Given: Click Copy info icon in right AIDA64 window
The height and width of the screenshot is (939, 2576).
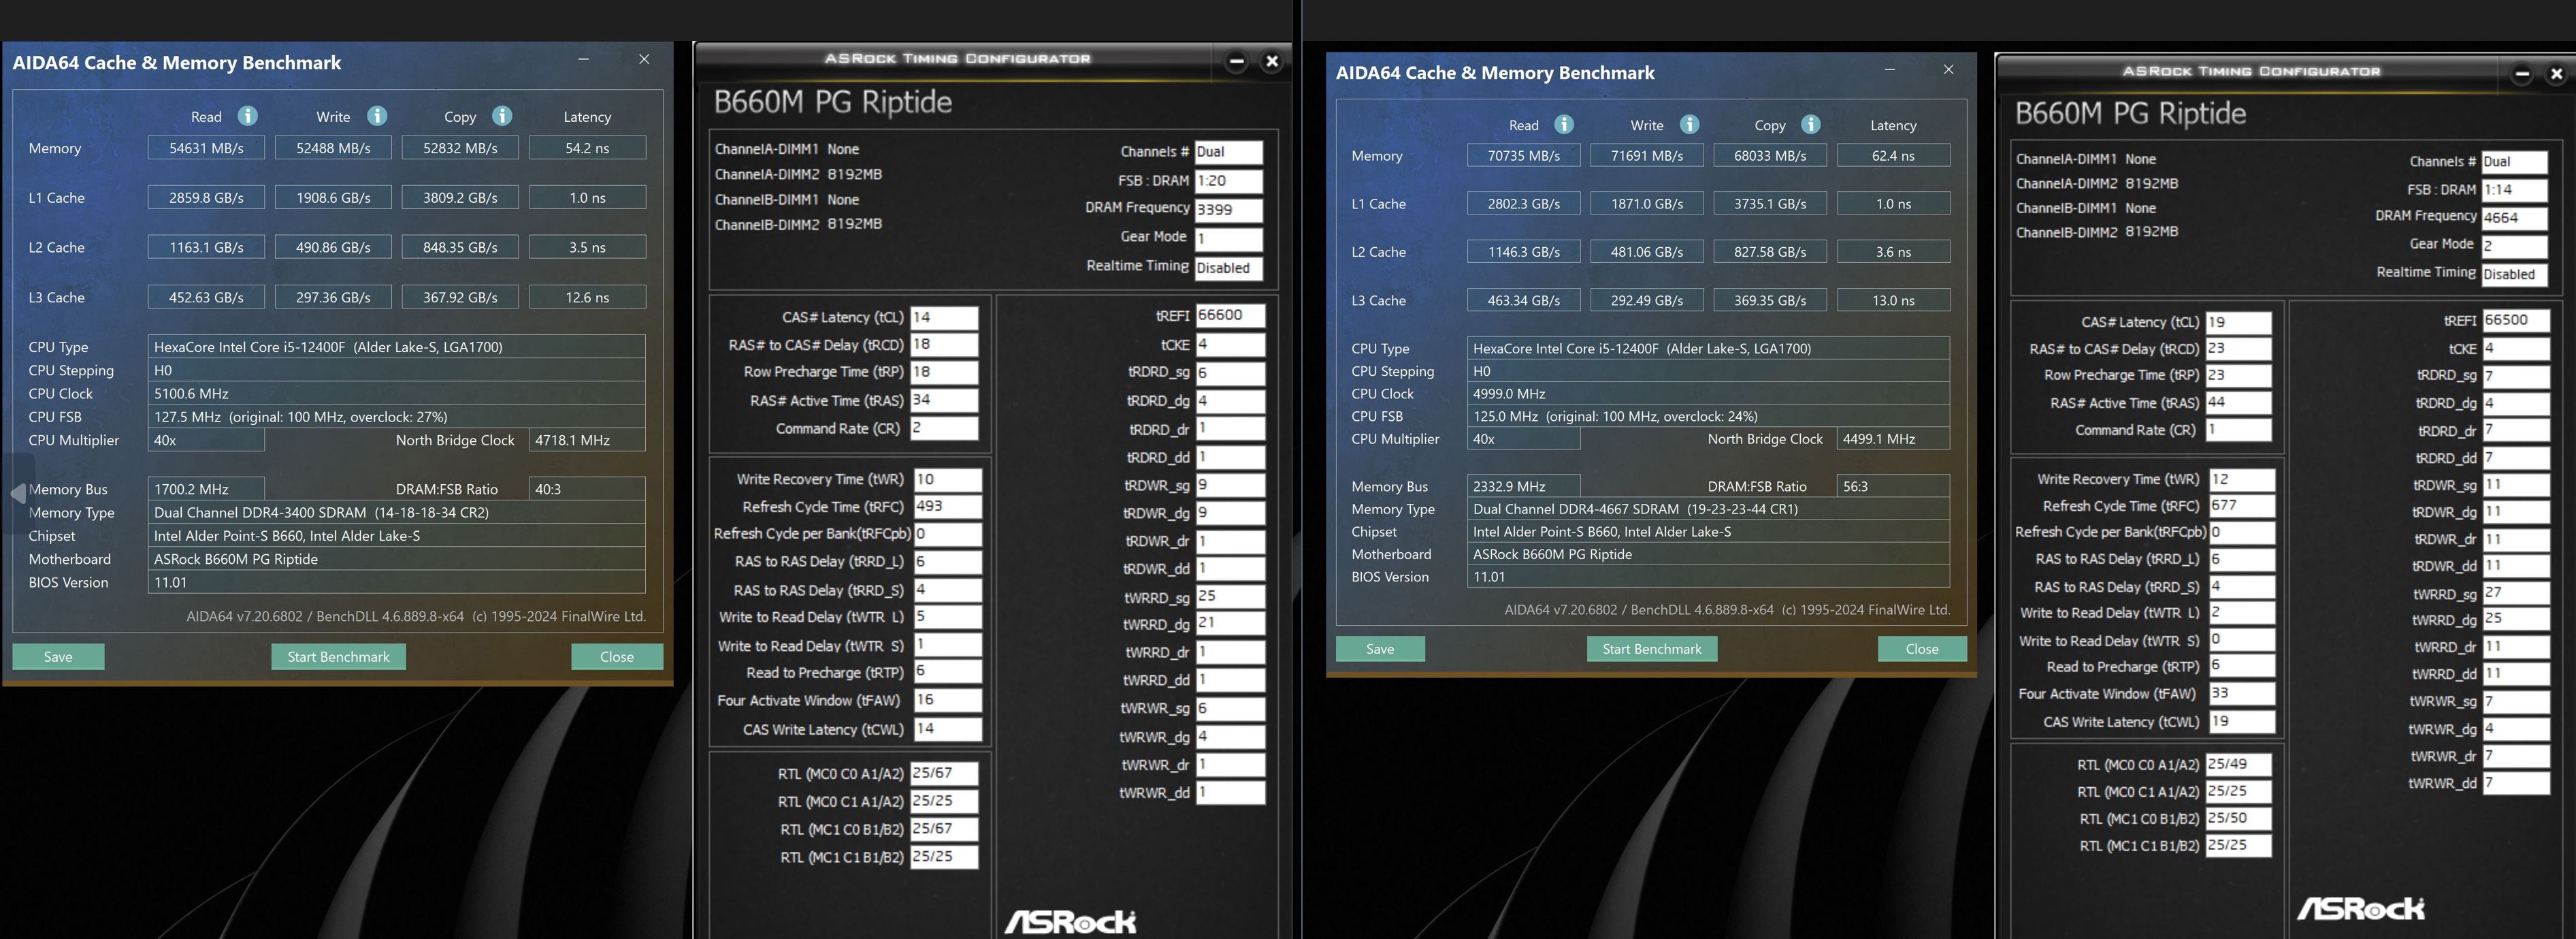Looking at the screenshot, I should 1811,124.
